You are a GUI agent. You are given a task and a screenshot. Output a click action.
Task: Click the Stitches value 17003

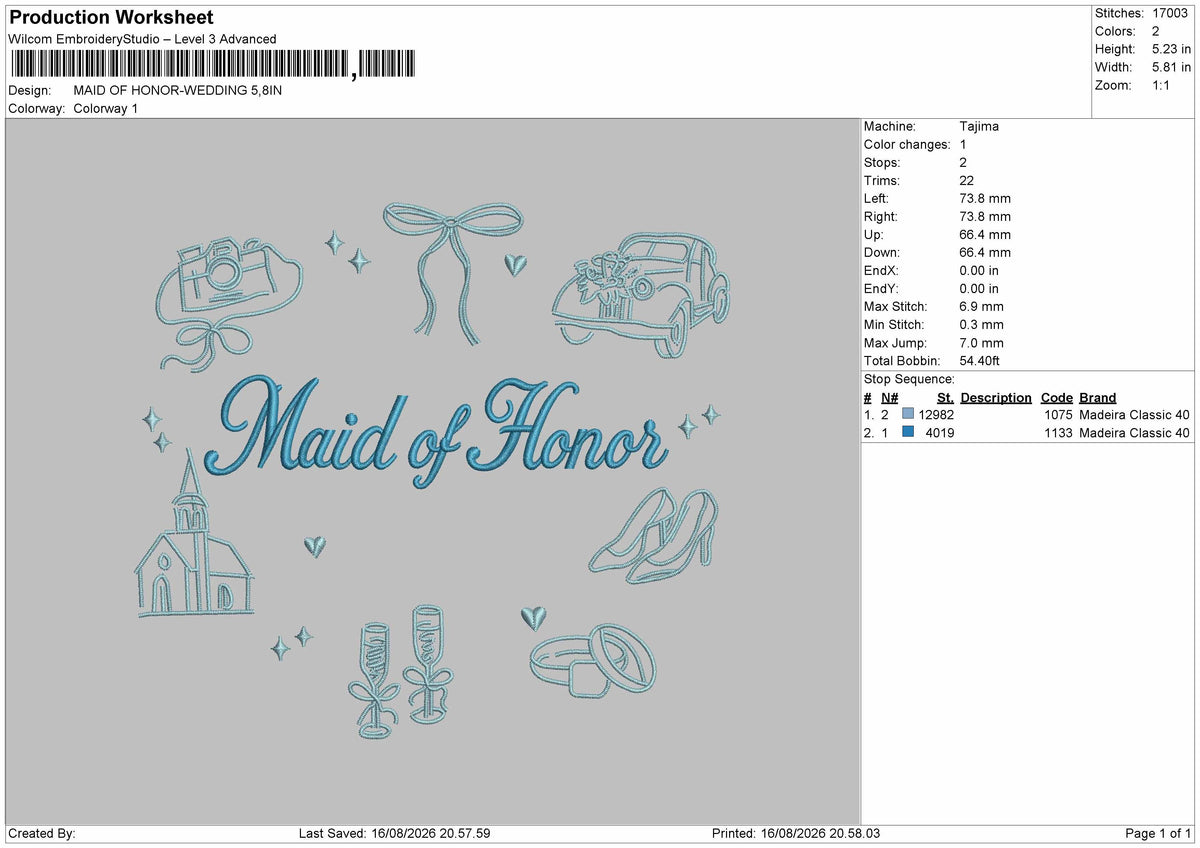tap(1171, 13)
